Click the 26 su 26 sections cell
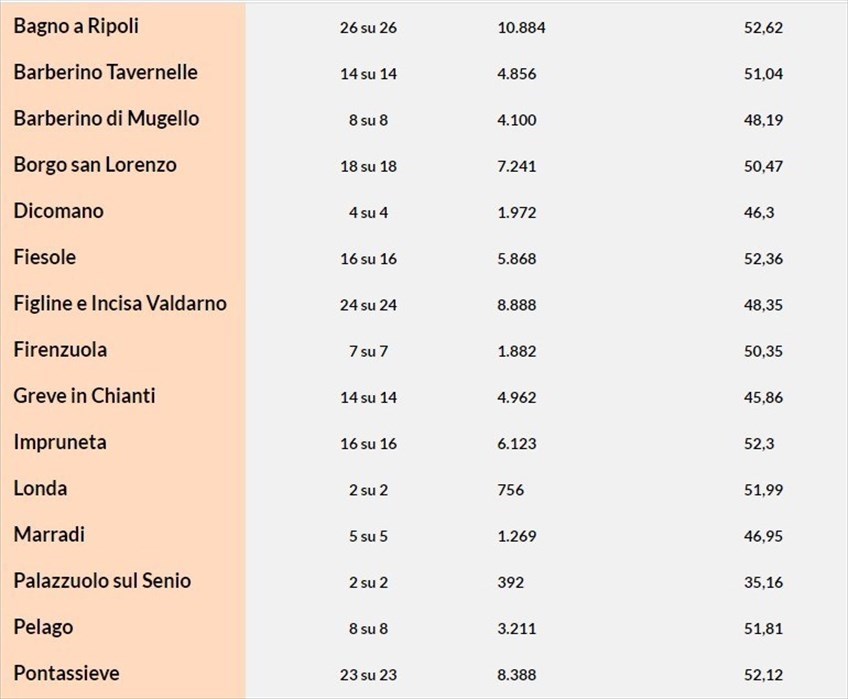 368,28
